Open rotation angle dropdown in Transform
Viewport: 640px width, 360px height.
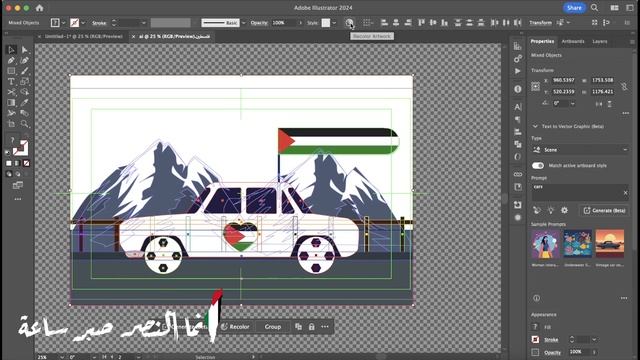coord(572,104)
